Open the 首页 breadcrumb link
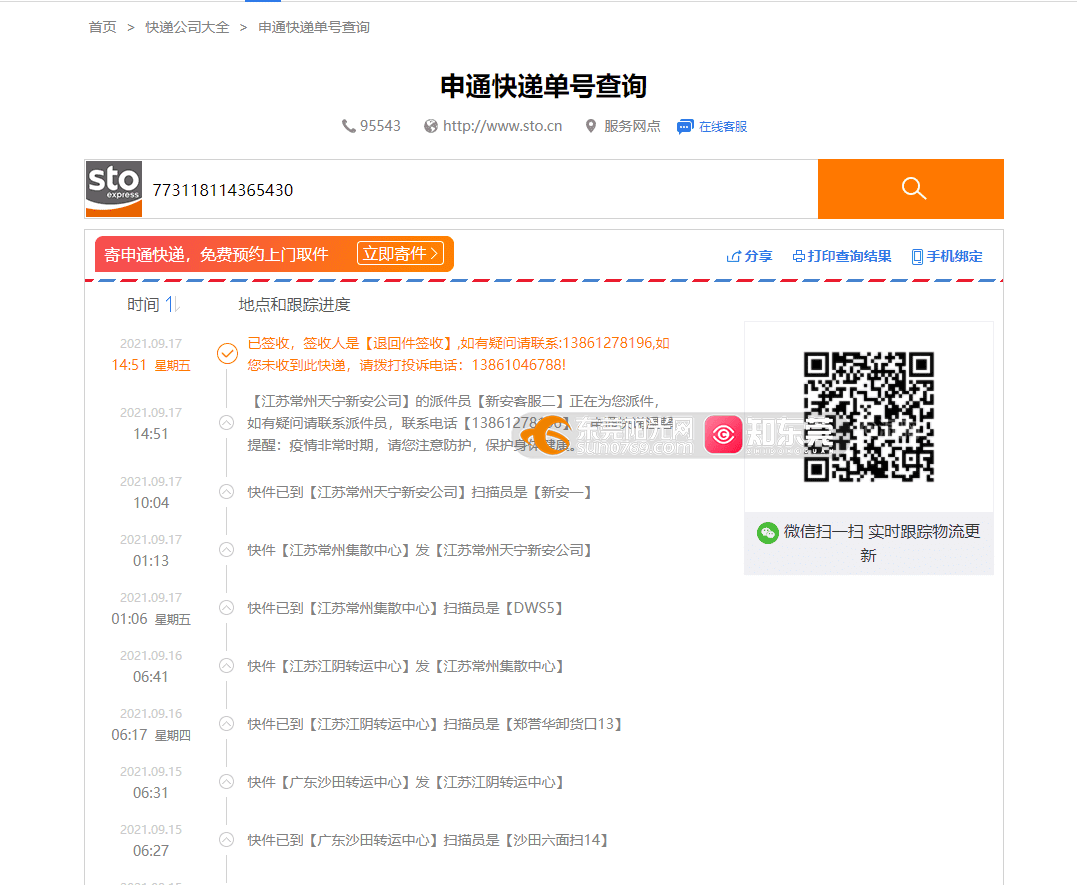The width and height of the screenshot is (1077, 885). click(x=102, y=27)
